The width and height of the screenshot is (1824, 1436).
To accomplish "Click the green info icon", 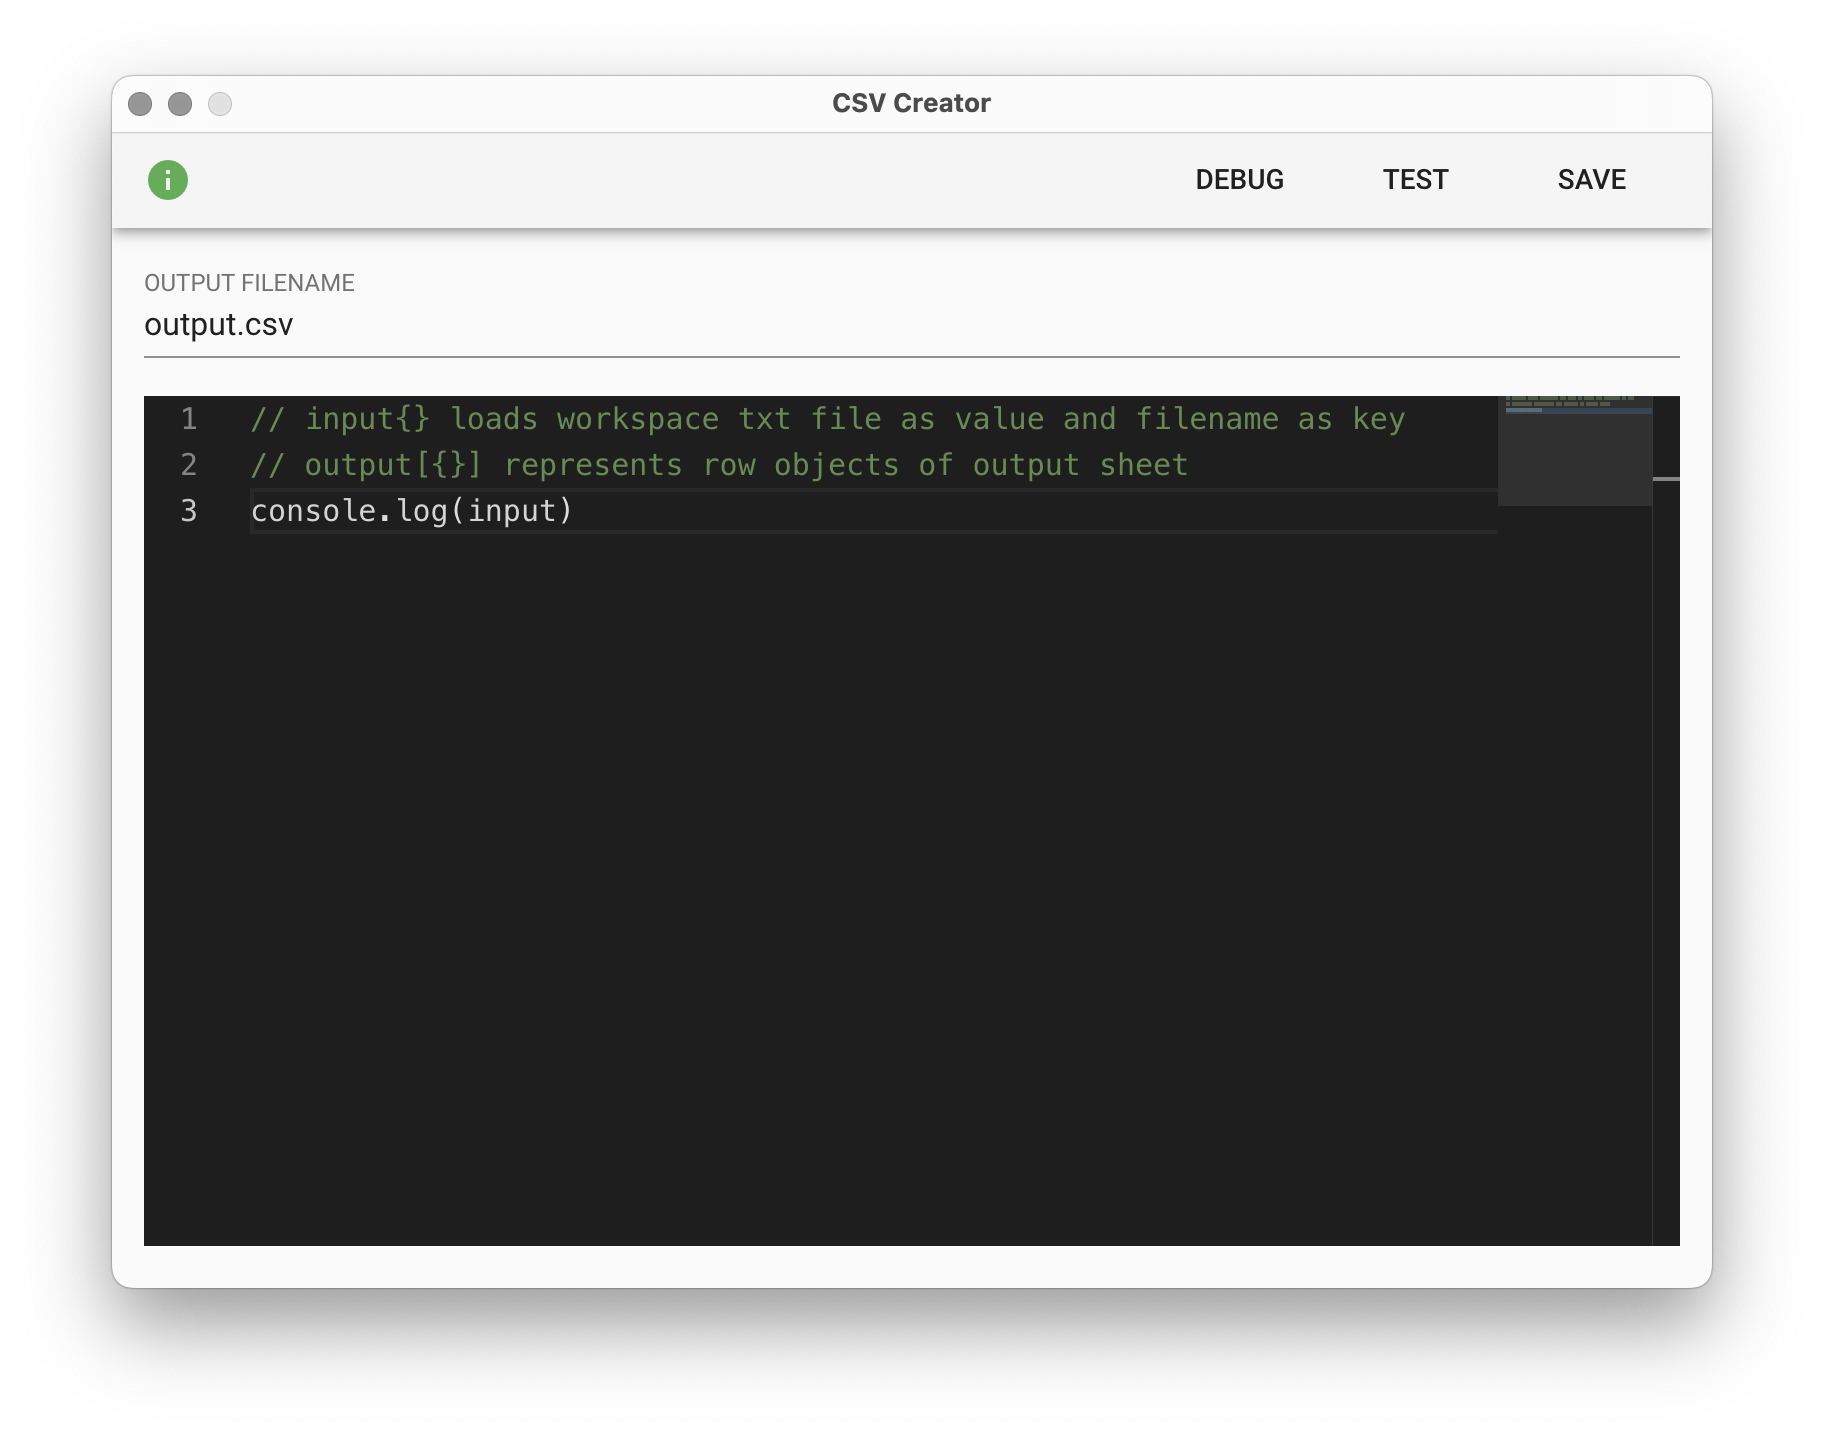I will click(x=168, y=180).
